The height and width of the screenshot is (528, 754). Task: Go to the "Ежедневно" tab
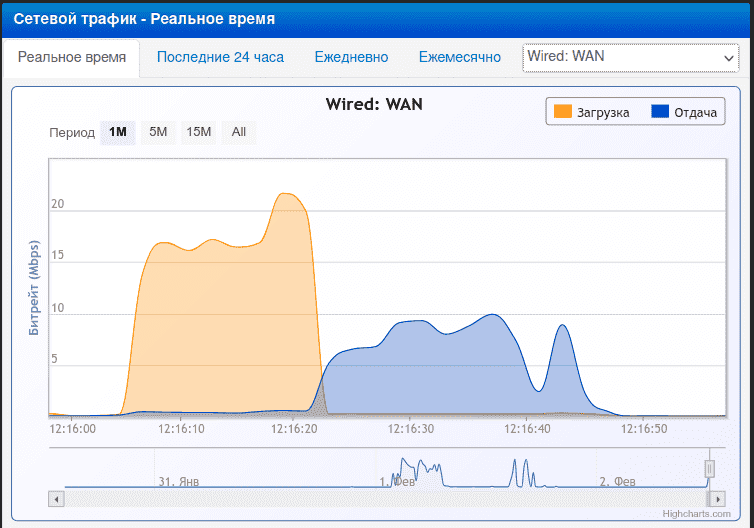pyautogui.click(x=351, y=58)
